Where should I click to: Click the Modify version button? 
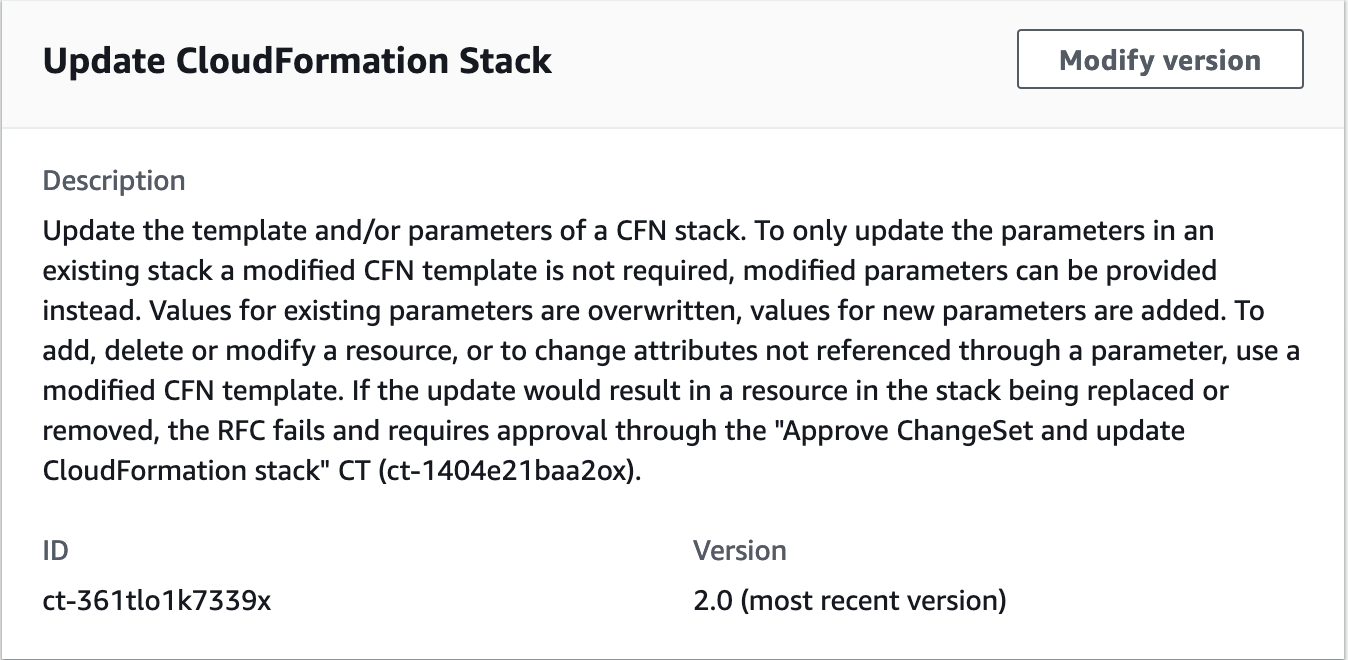[x=1159, y=59]
